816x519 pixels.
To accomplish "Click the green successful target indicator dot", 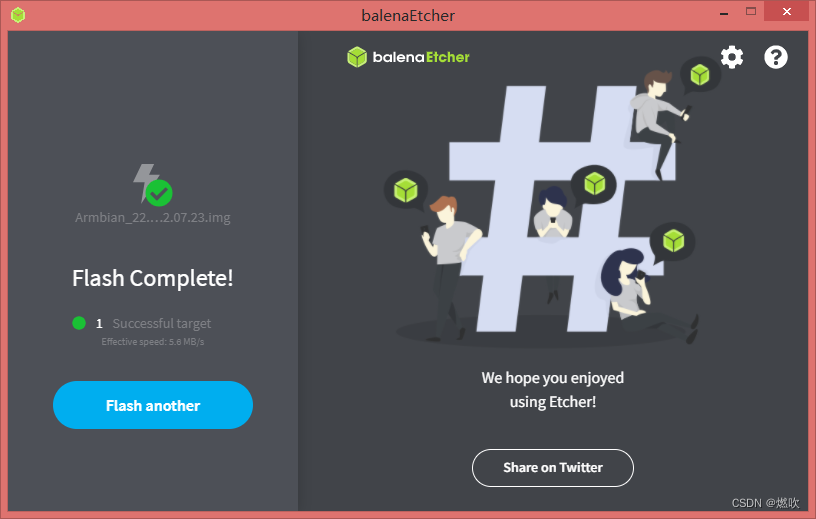I will (79, 323).
